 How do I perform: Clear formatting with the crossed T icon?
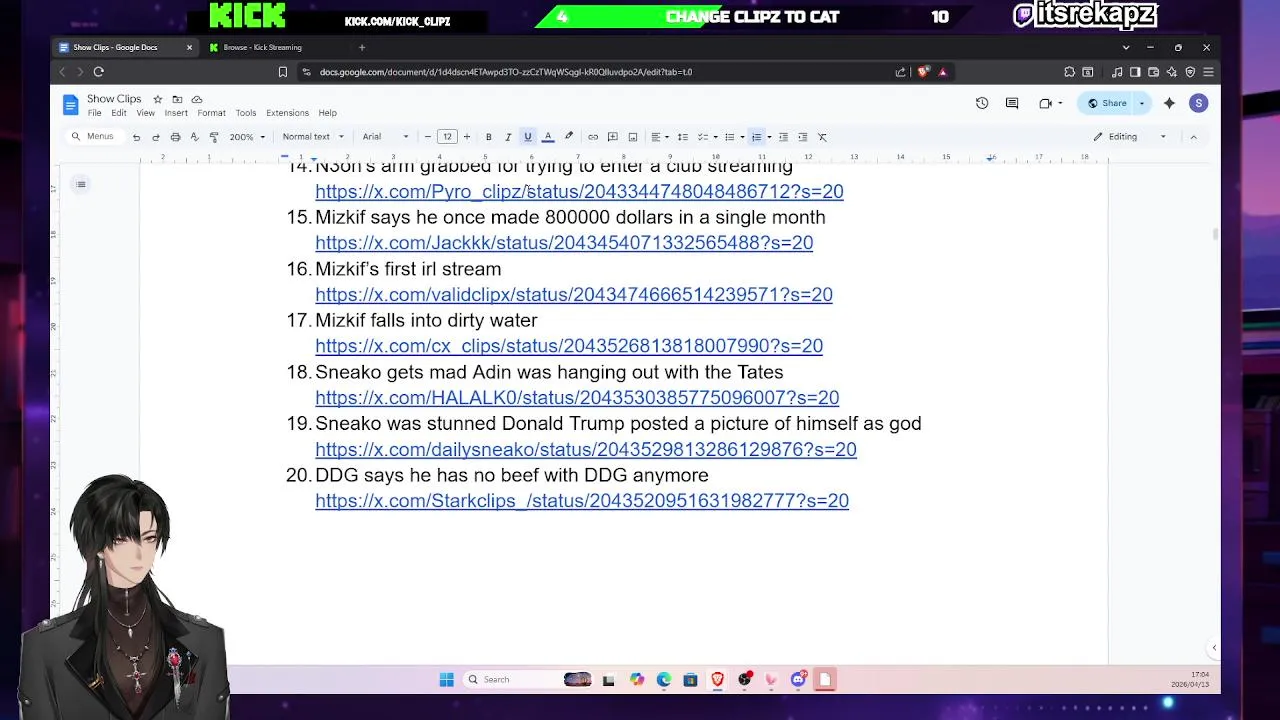click(x=822, y=137)
